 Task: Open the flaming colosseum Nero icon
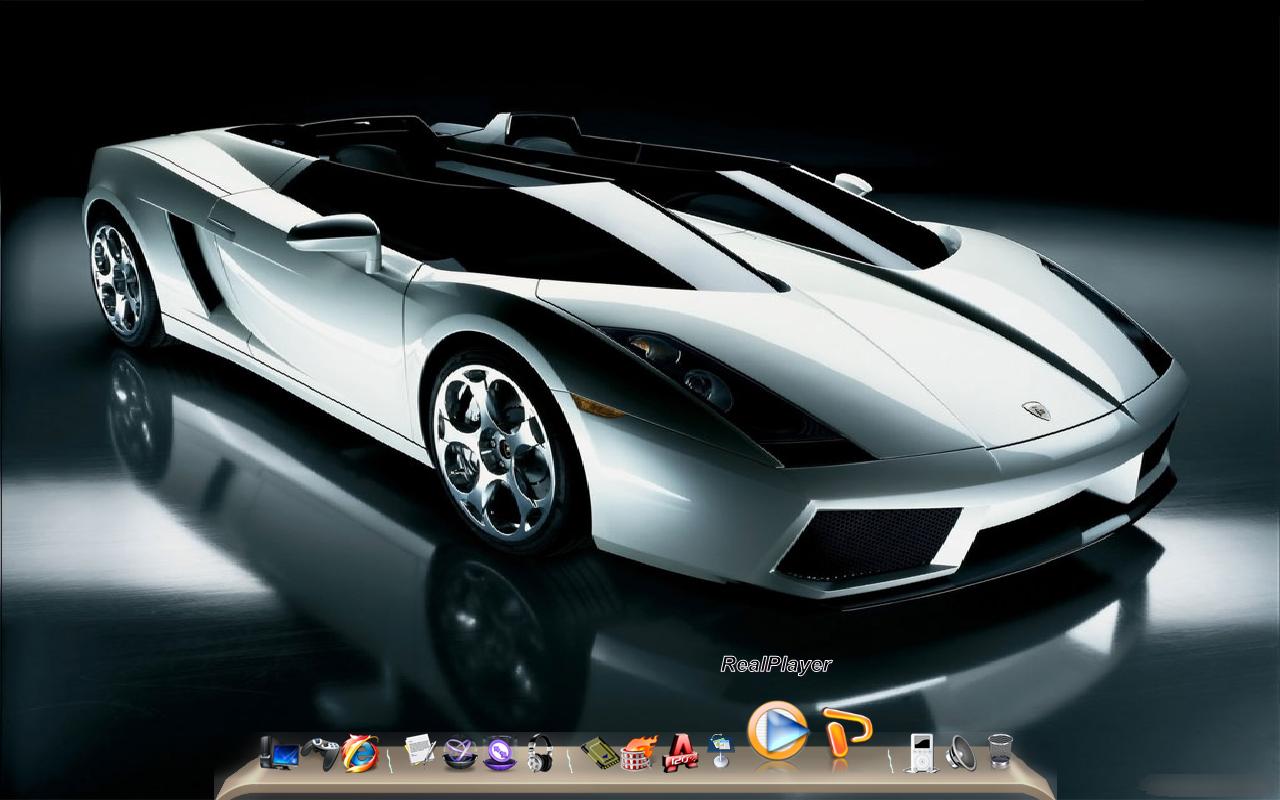[639, 752]
